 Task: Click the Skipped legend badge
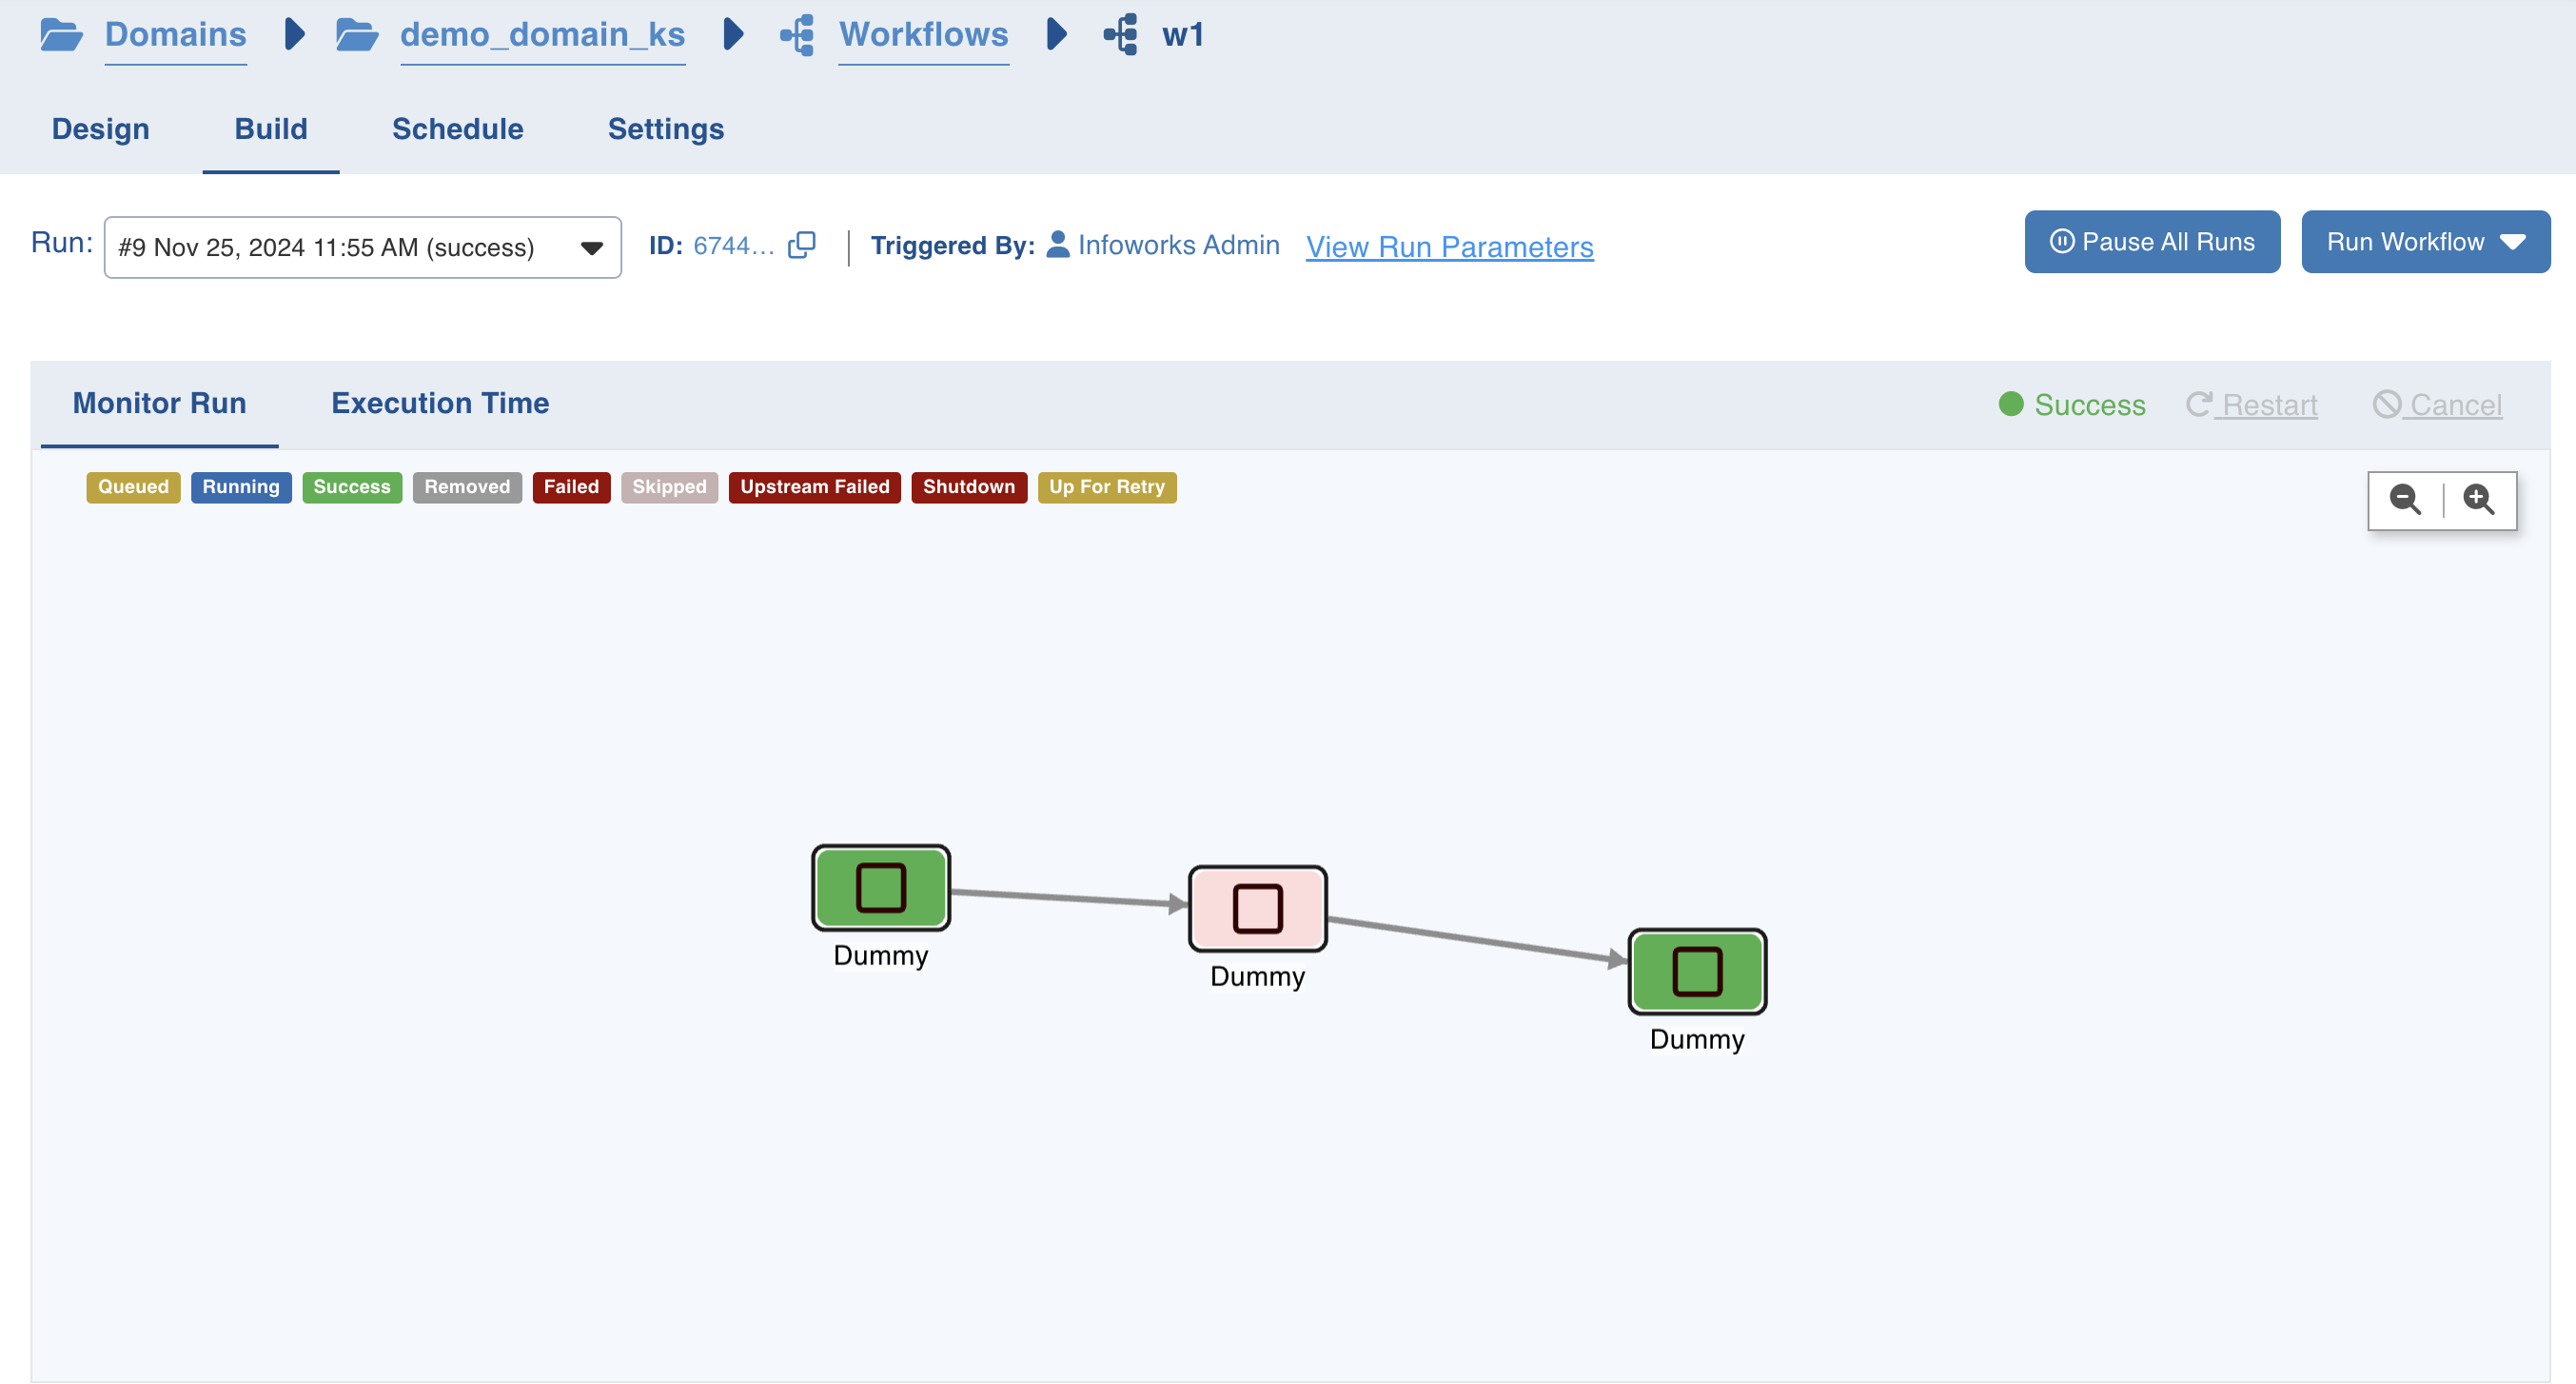[669, 487]
